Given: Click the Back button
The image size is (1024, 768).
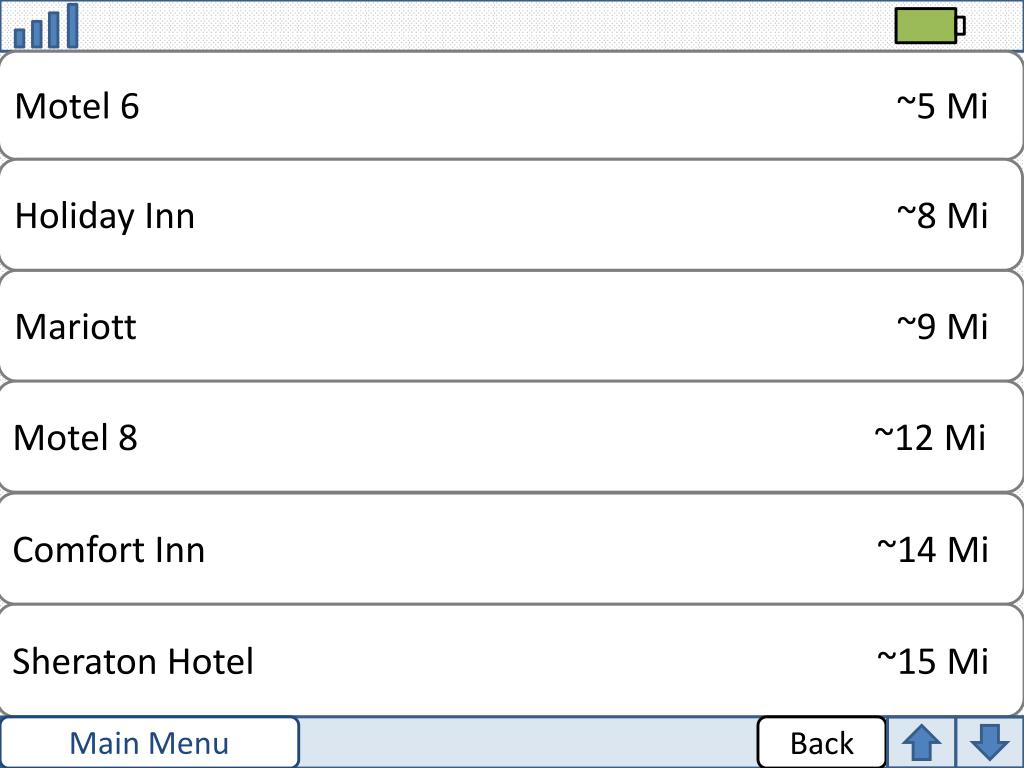Looking at the screenshot, I should [822, 743].
